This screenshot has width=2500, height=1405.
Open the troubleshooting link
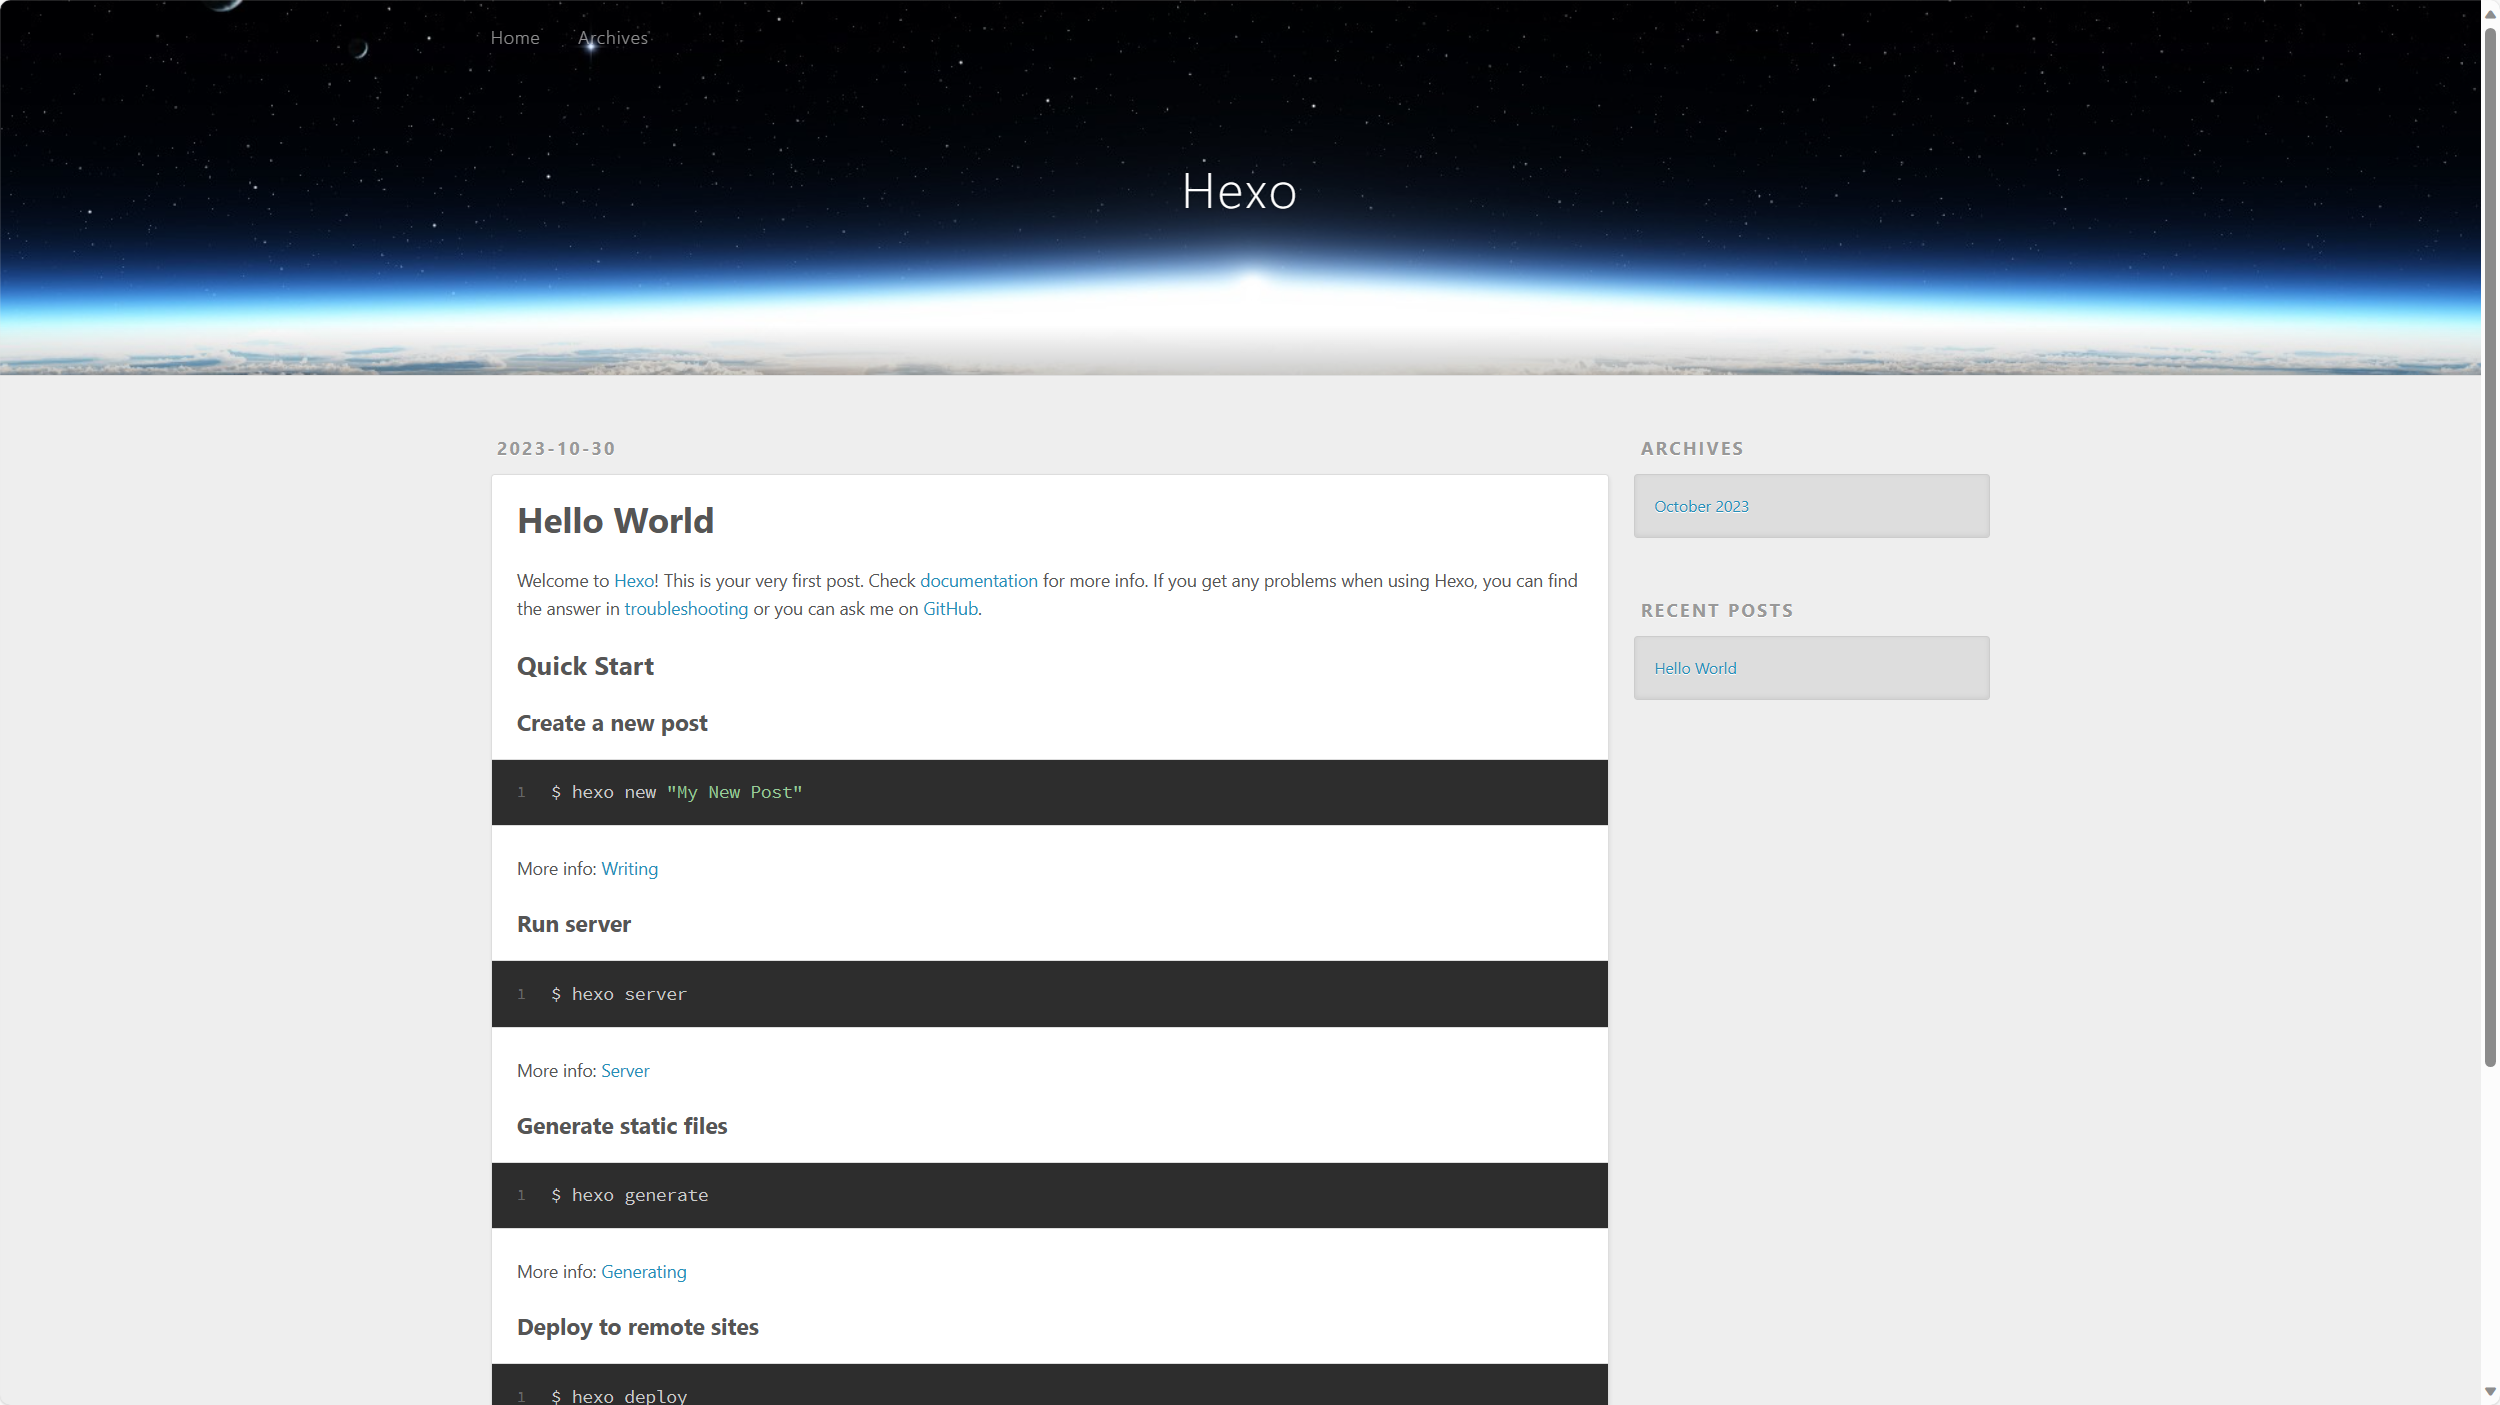tap(685, 609)
